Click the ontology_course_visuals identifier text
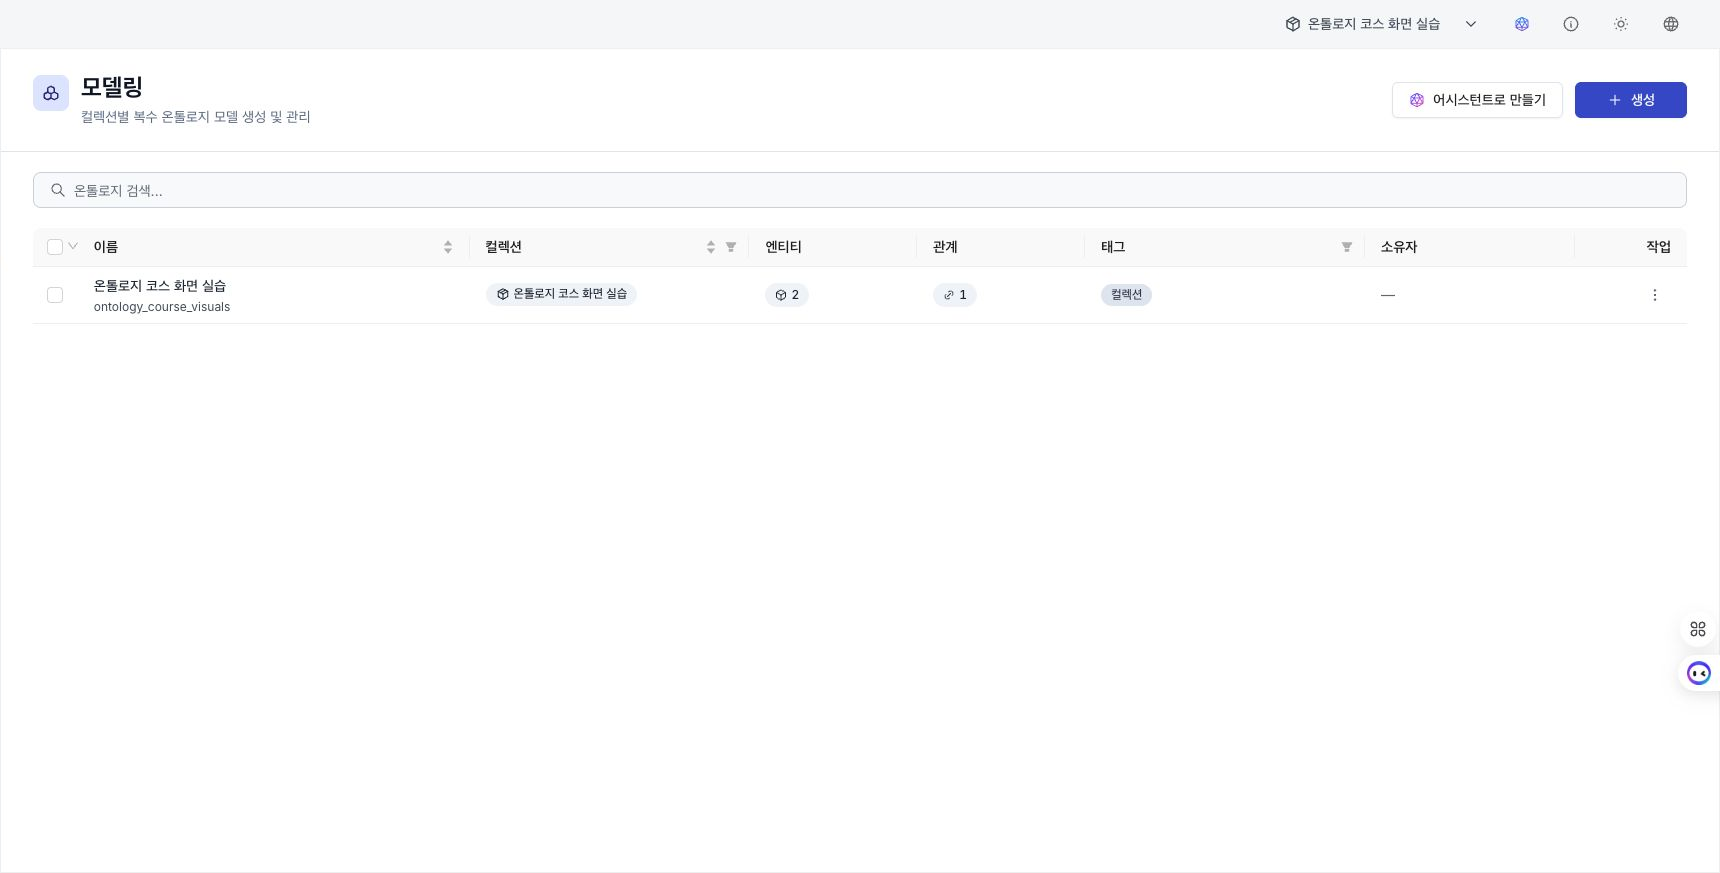The width and height of the screenshot is (1720, 873). 162,307
